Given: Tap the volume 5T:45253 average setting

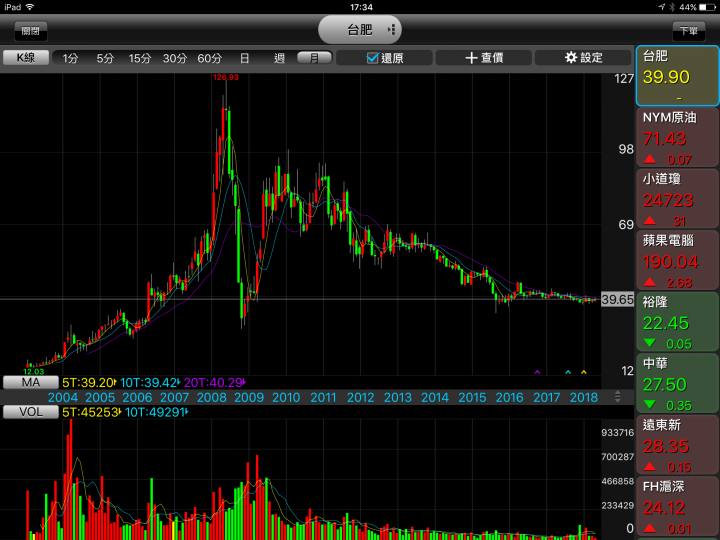Looking at the screenshot, I should point(91,412).
